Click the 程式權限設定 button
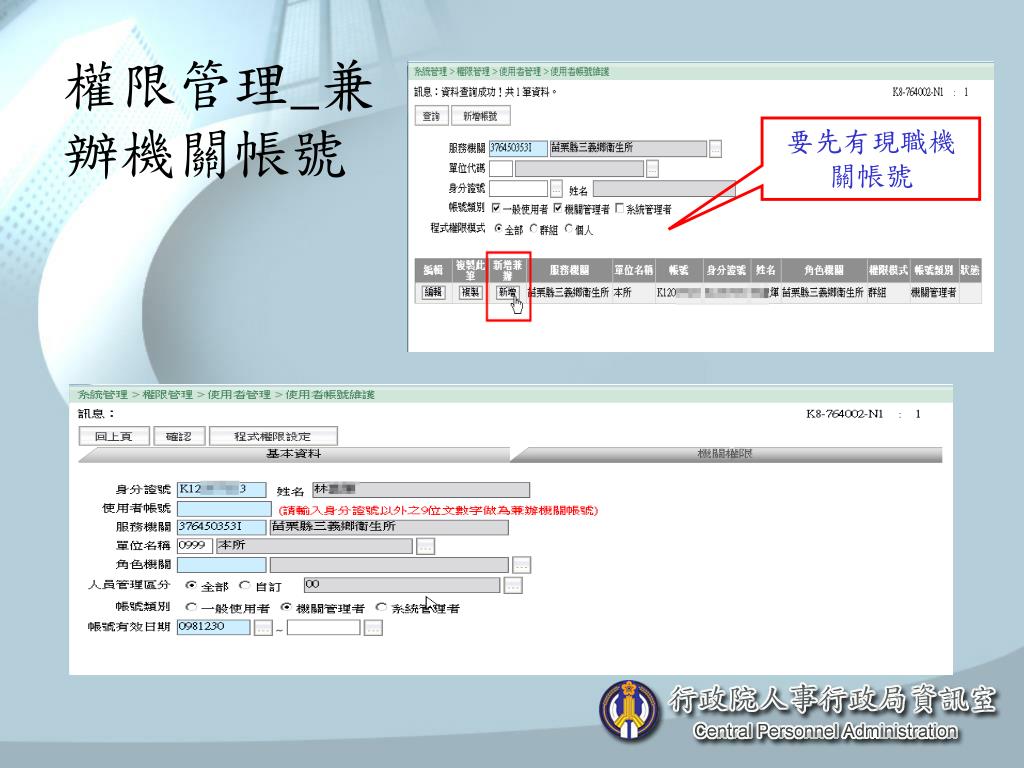Viewport: 1024px width, 768px height. click(273, 436)
